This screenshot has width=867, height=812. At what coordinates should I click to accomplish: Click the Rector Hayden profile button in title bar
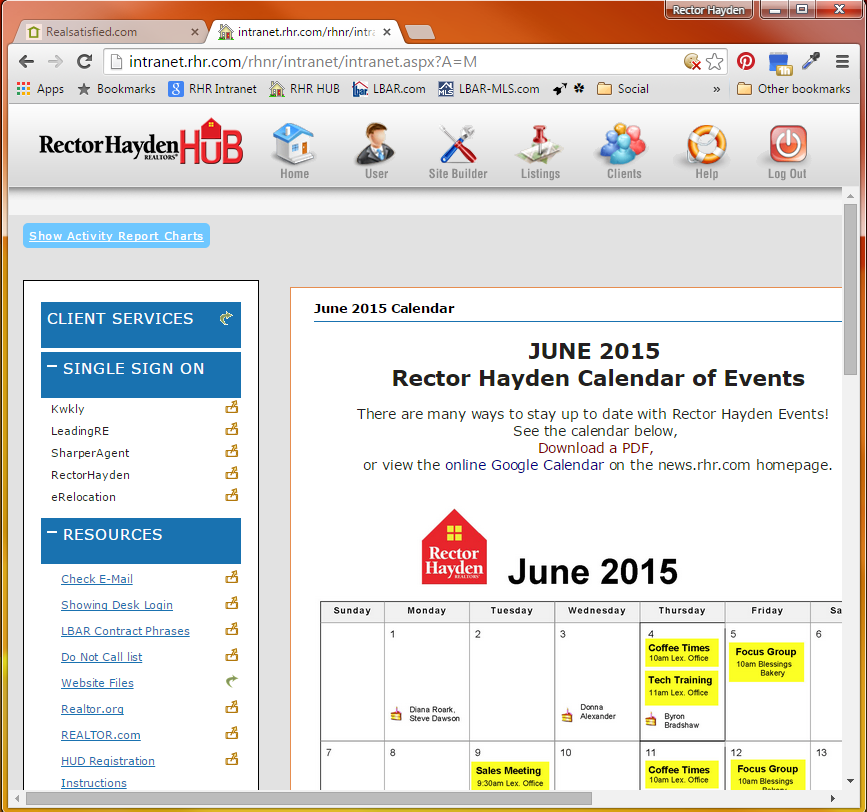708,10
